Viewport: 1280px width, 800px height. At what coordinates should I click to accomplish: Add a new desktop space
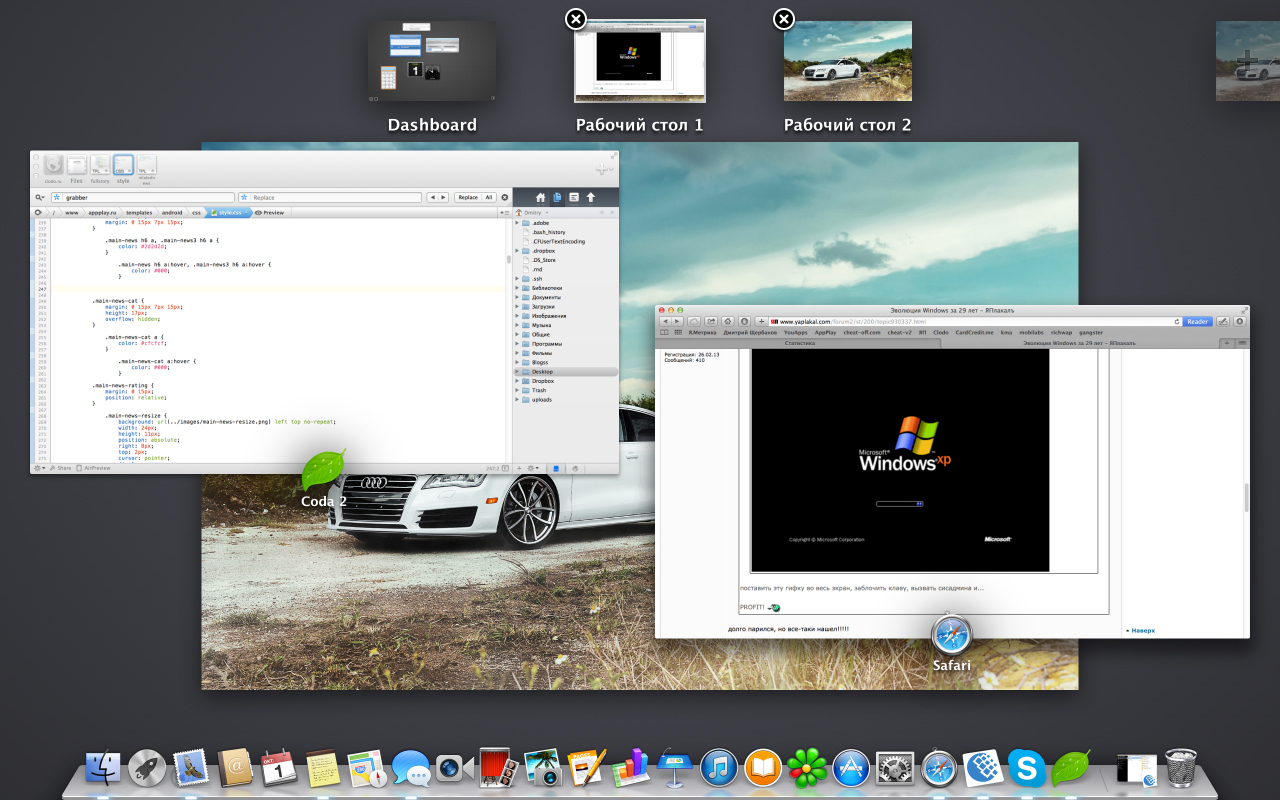tap(1247, 61)
